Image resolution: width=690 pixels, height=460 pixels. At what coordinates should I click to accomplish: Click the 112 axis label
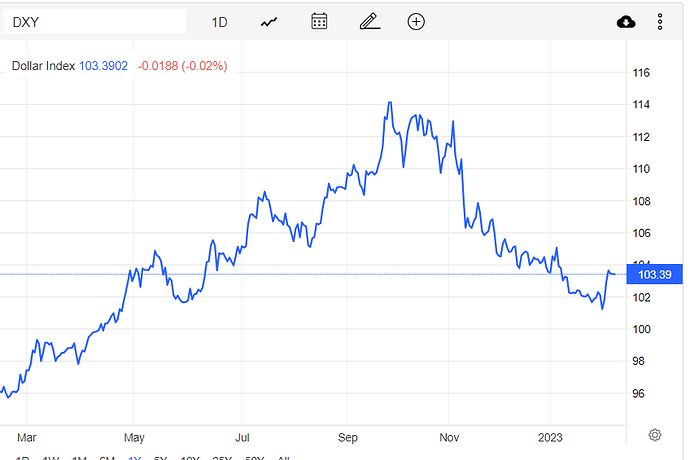641,137
